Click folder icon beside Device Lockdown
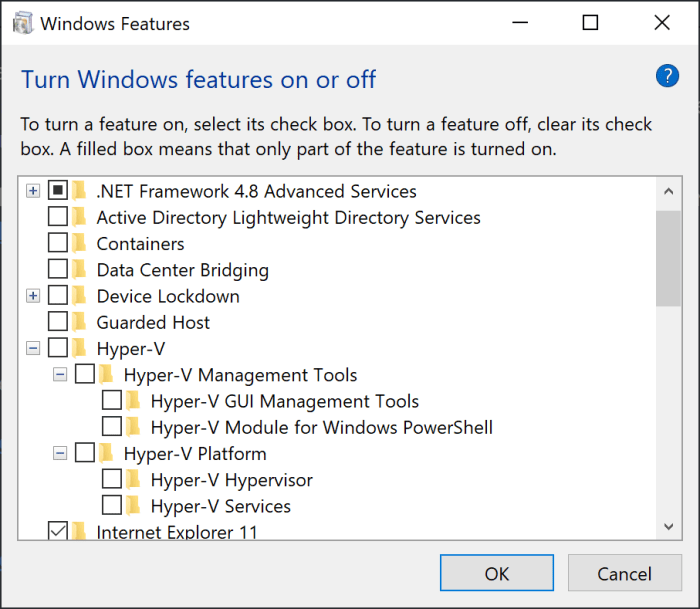This screenshot has height=609, width=700. pos(79,296)
